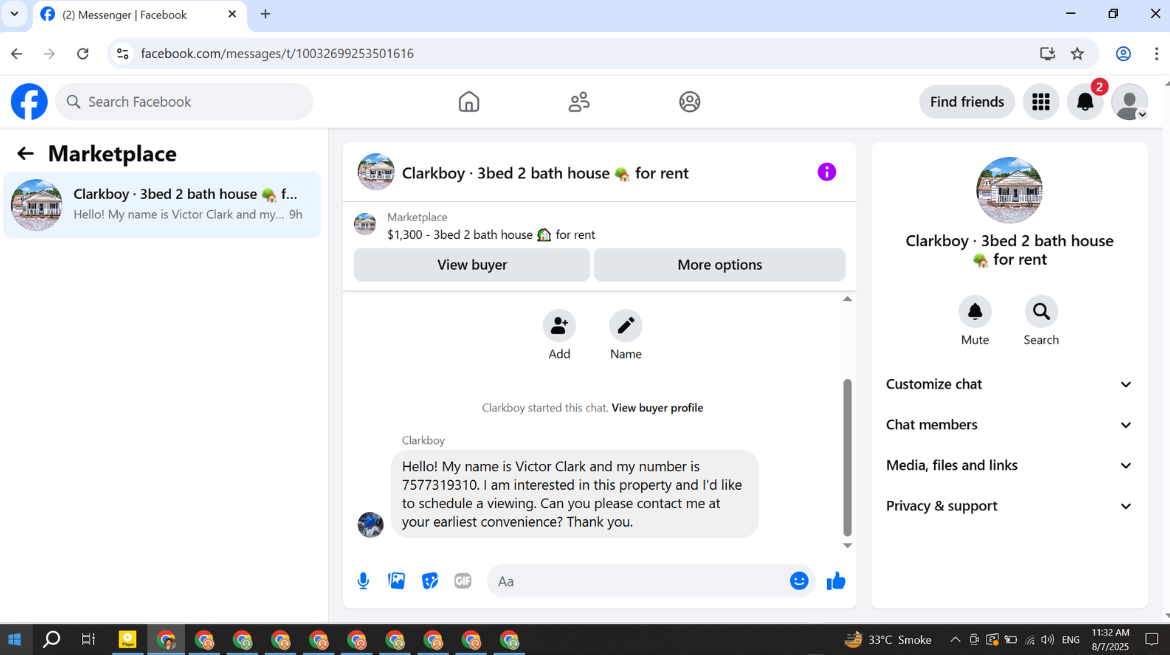Image resolution: width=1170 pixels, height=655 pixels.
Task: Add people to the chat
Action: click(x=559, y=326)
